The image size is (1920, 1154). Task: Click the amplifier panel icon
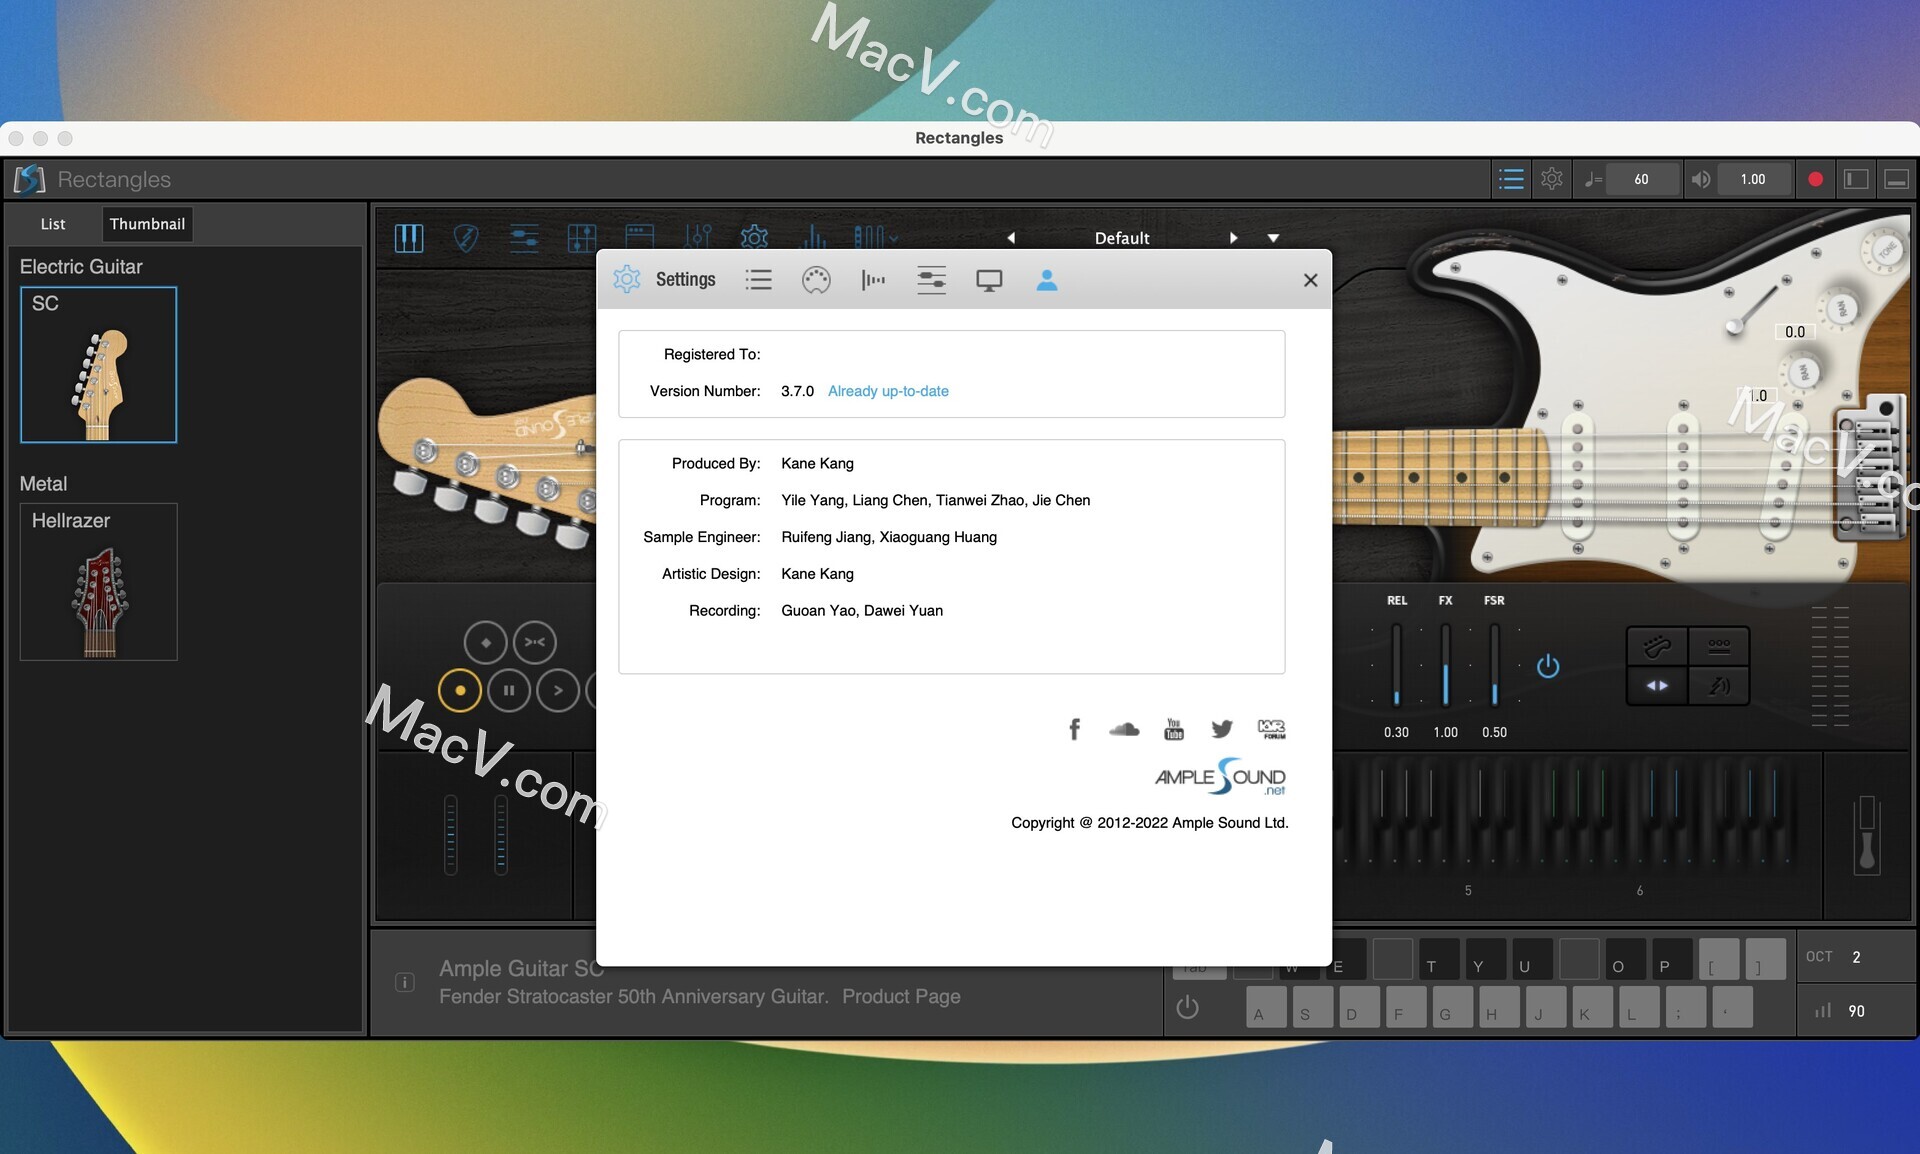click(x=638, y=238)
